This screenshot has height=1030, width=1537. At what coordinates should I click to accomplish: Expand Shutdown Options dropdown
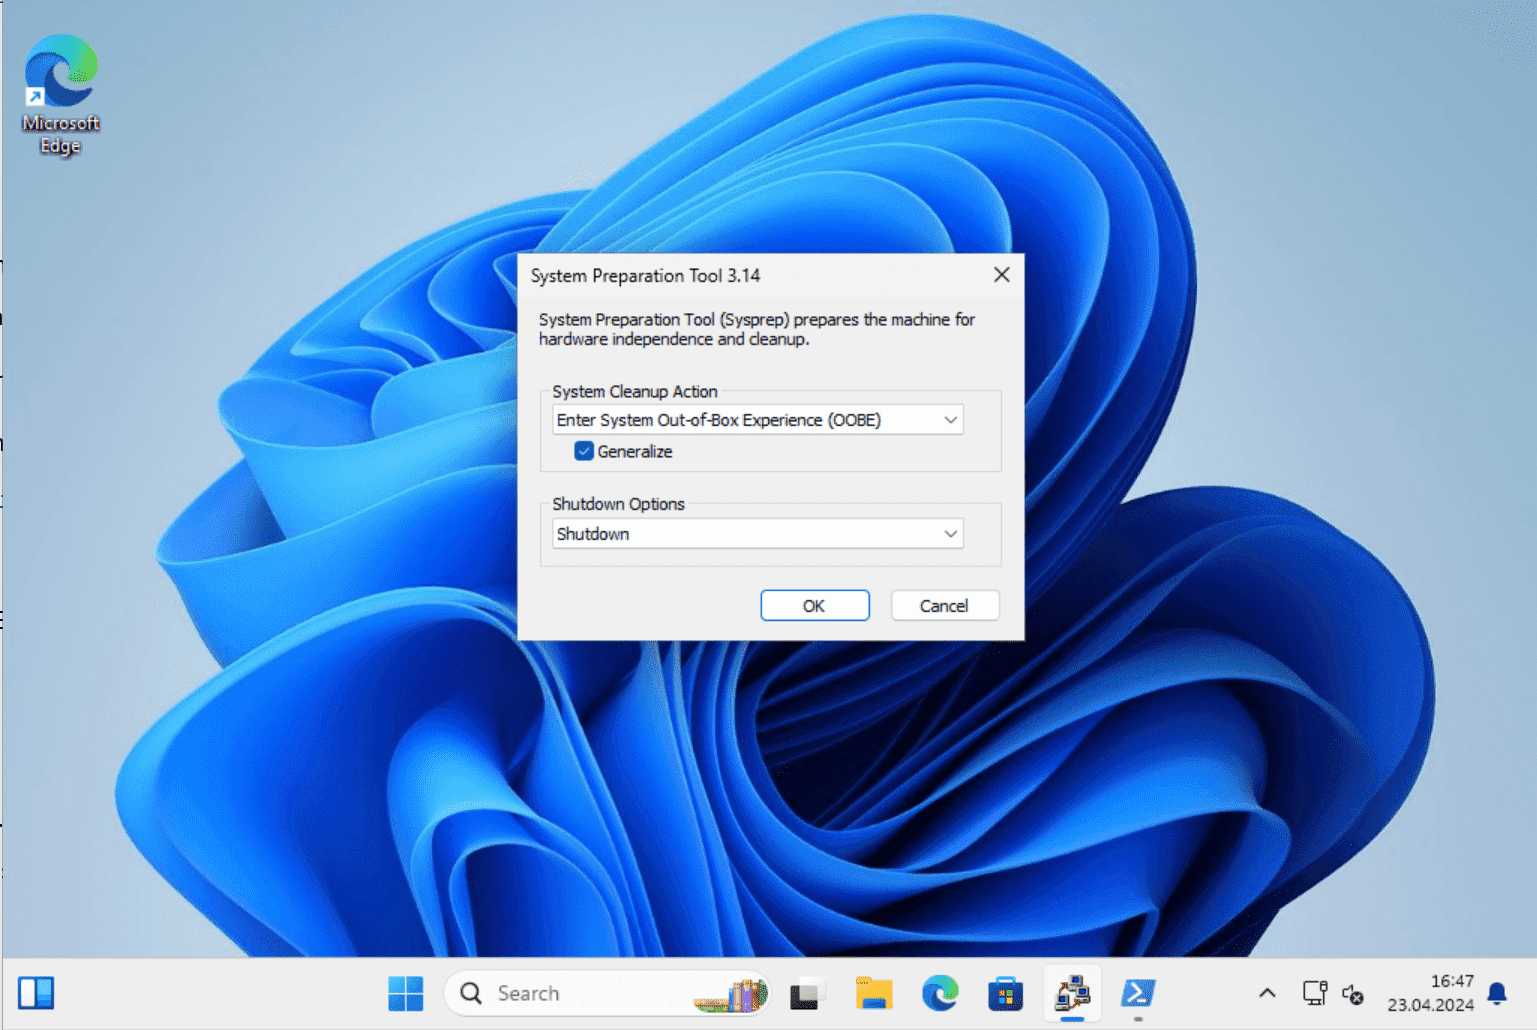tap(758, 534)
